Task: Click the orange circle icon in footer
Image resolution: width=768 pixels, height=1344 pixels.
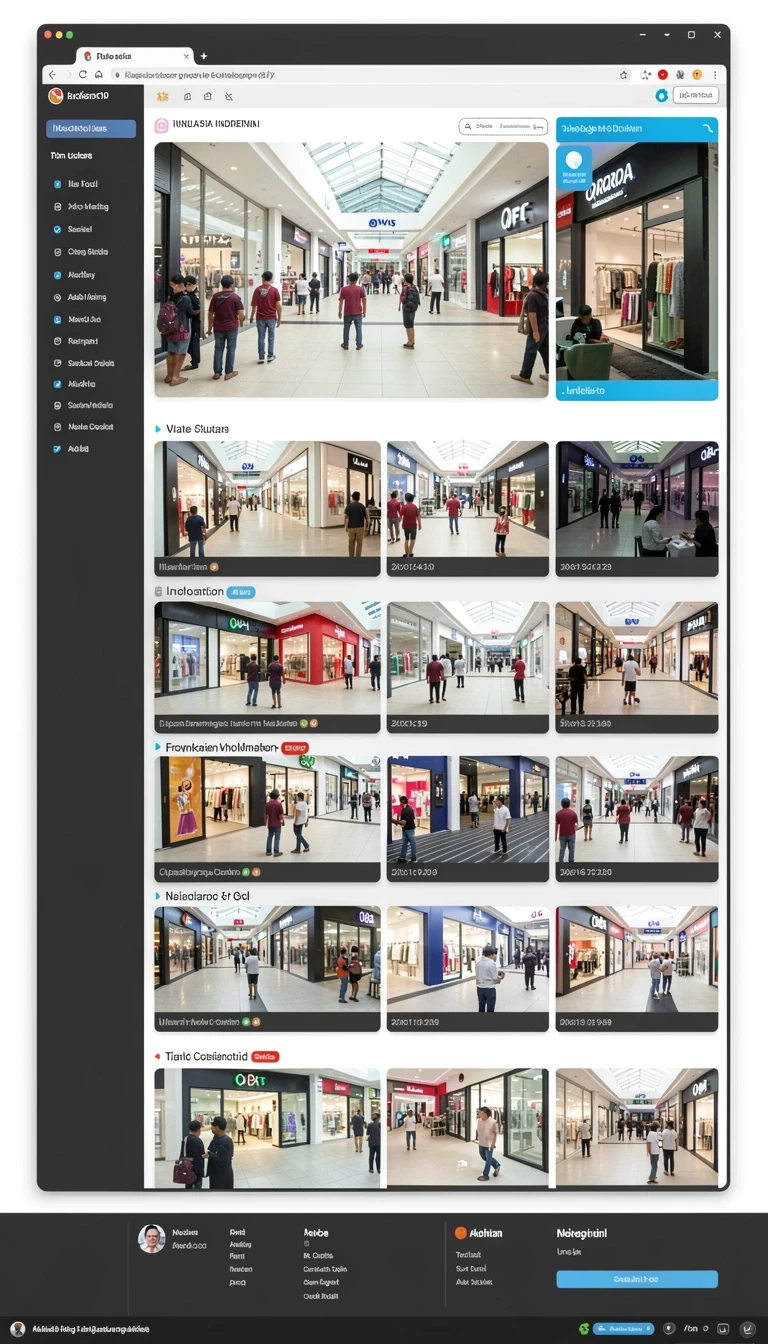Action: click(x=461, y=1233)
